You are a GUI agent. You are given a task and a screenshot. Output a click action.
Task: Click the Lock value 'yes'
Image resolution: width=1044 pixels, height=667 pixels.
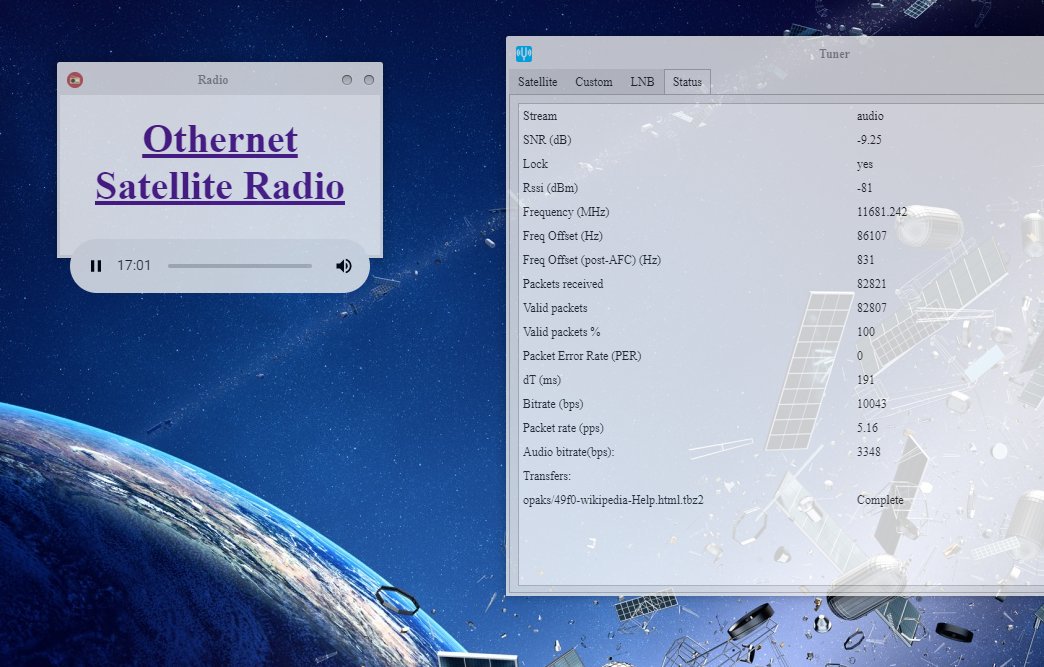[x=865, y=164]
